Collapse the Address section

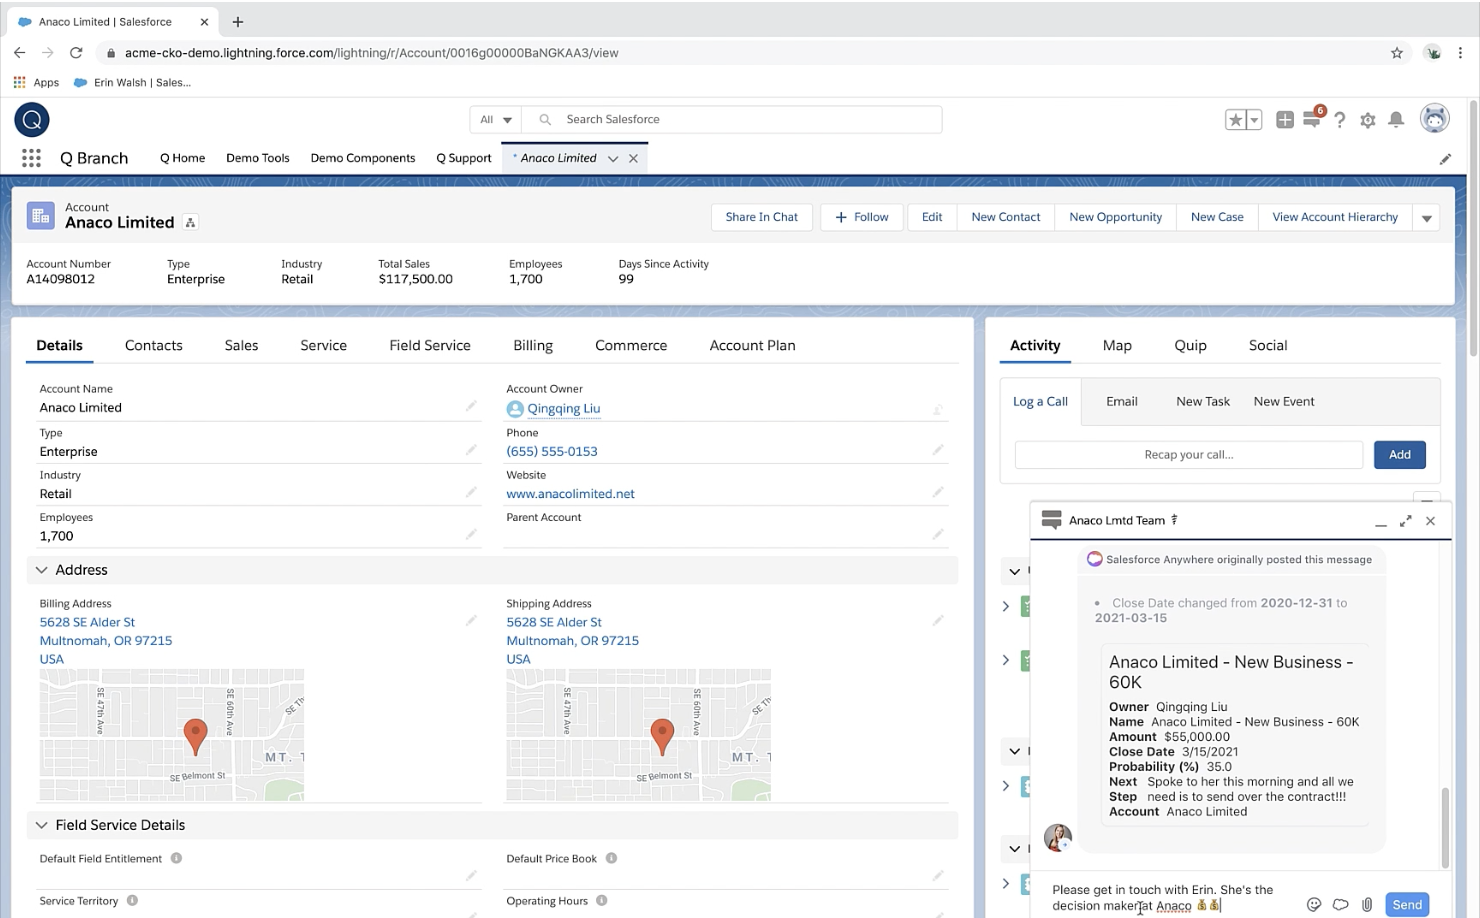[42, 570]
